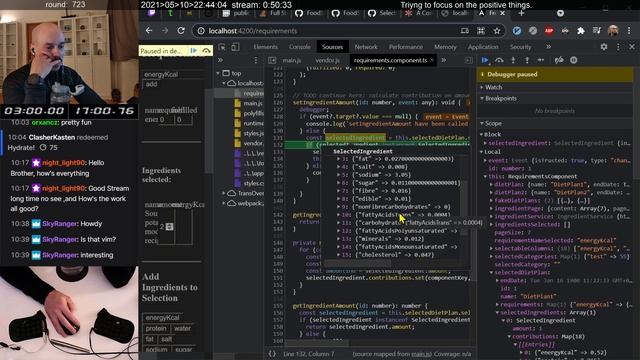Step out of the current function
The width and height of the screenshot is (640, 360).
[x=527, y=60]
